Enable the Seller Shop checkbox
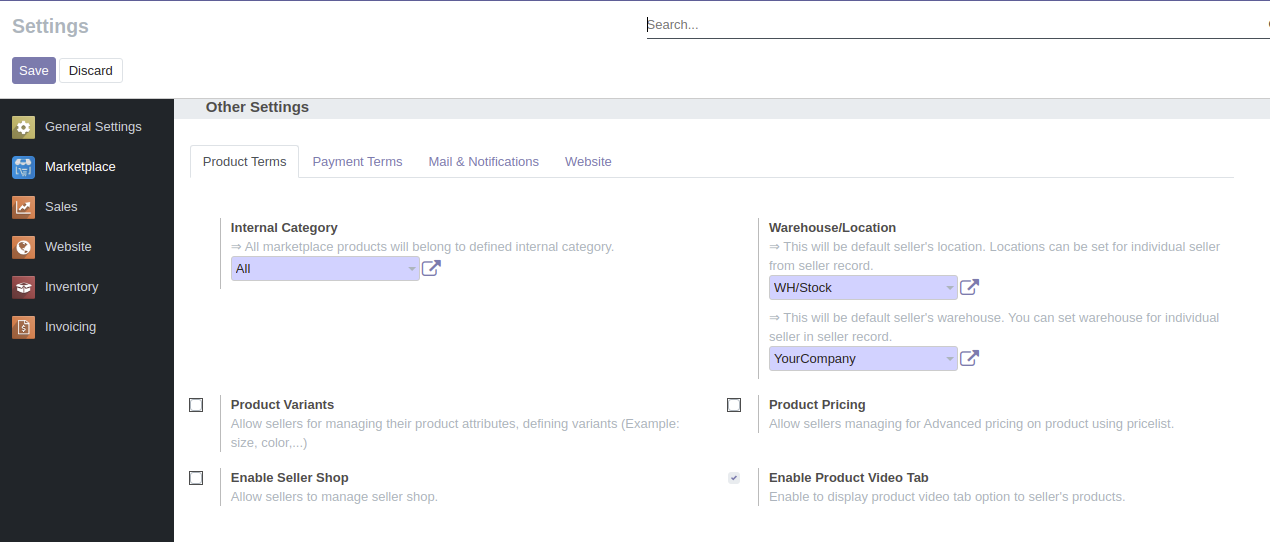 196,478
